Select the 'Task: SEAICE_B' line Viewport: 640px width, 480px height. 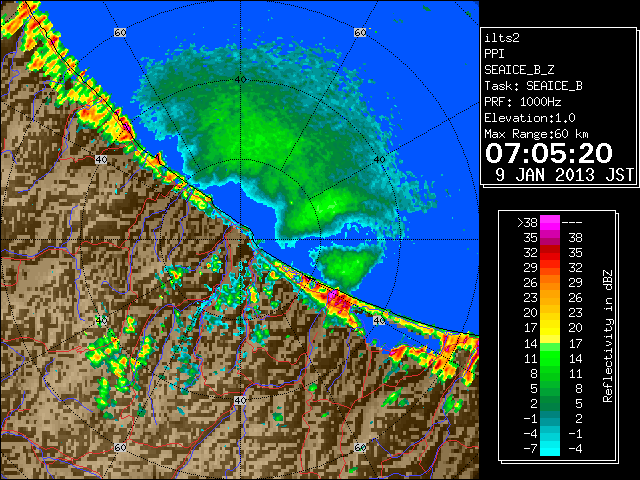pyautogui.click(x=533, y=86)
